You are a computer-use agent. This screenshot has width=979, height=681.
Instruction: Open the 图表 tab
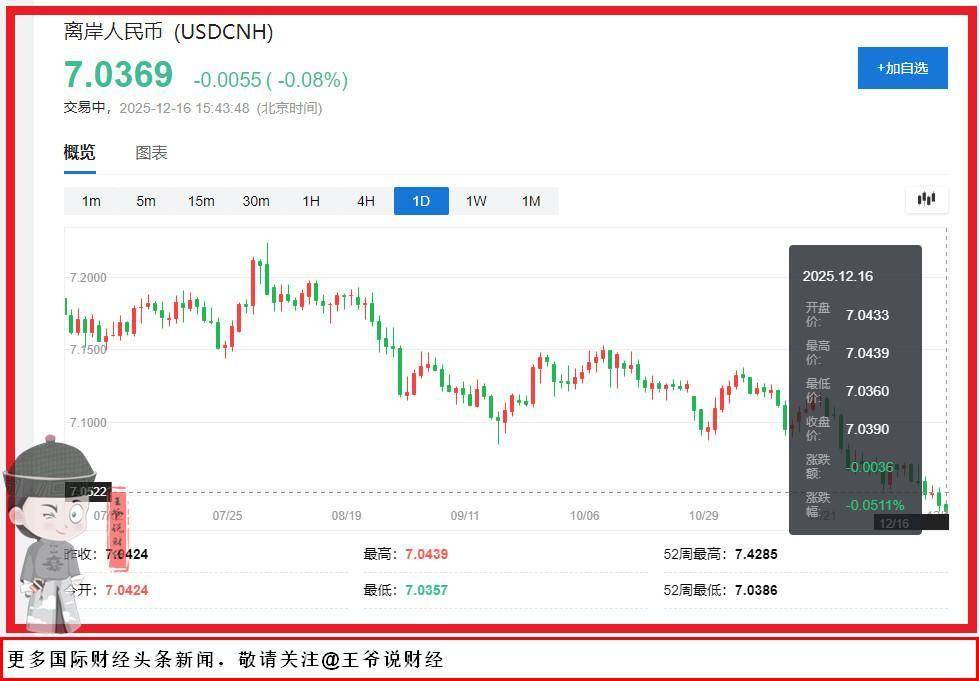pos(151,153)
